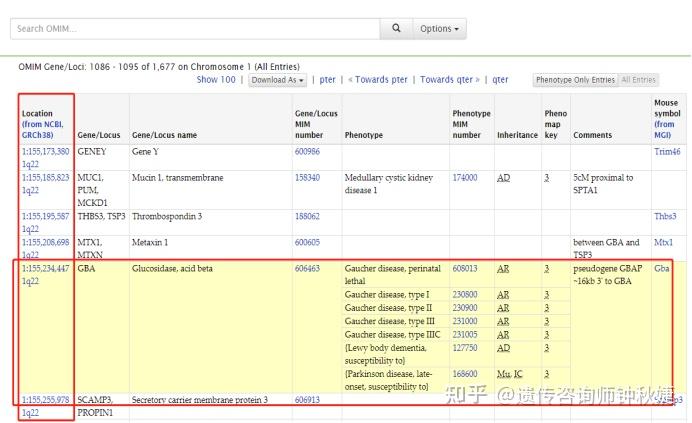Jump to pter link
This screenshot has height=423, width=692.
point(327,80)
